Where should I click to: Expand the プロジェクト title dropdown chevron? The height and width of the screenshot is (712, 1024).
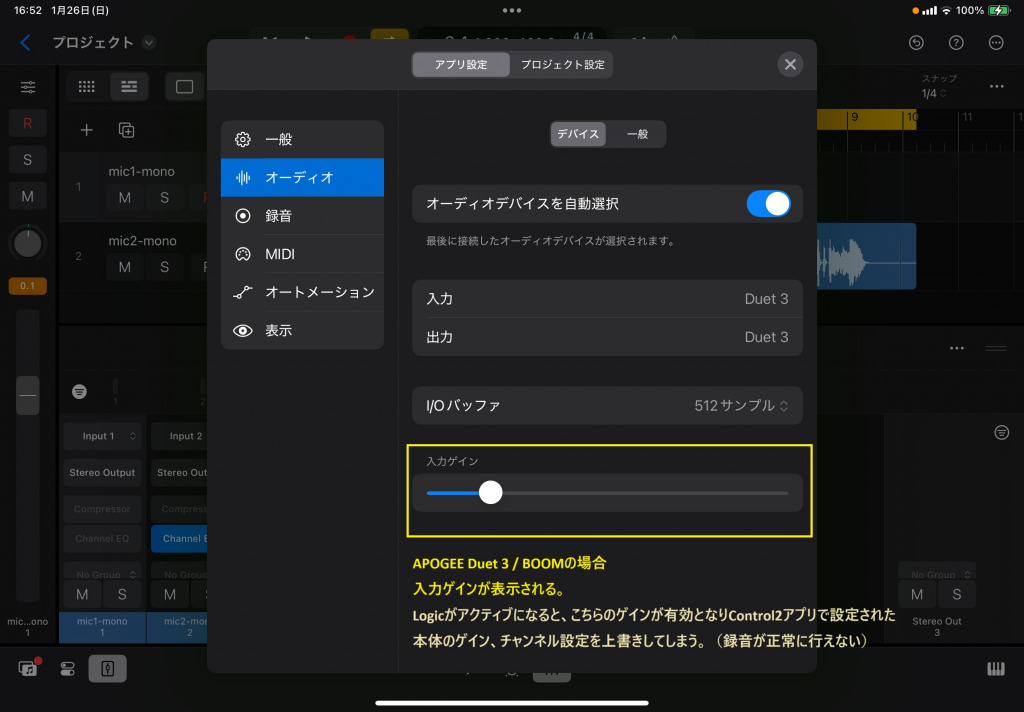click(x=149, y=42)
